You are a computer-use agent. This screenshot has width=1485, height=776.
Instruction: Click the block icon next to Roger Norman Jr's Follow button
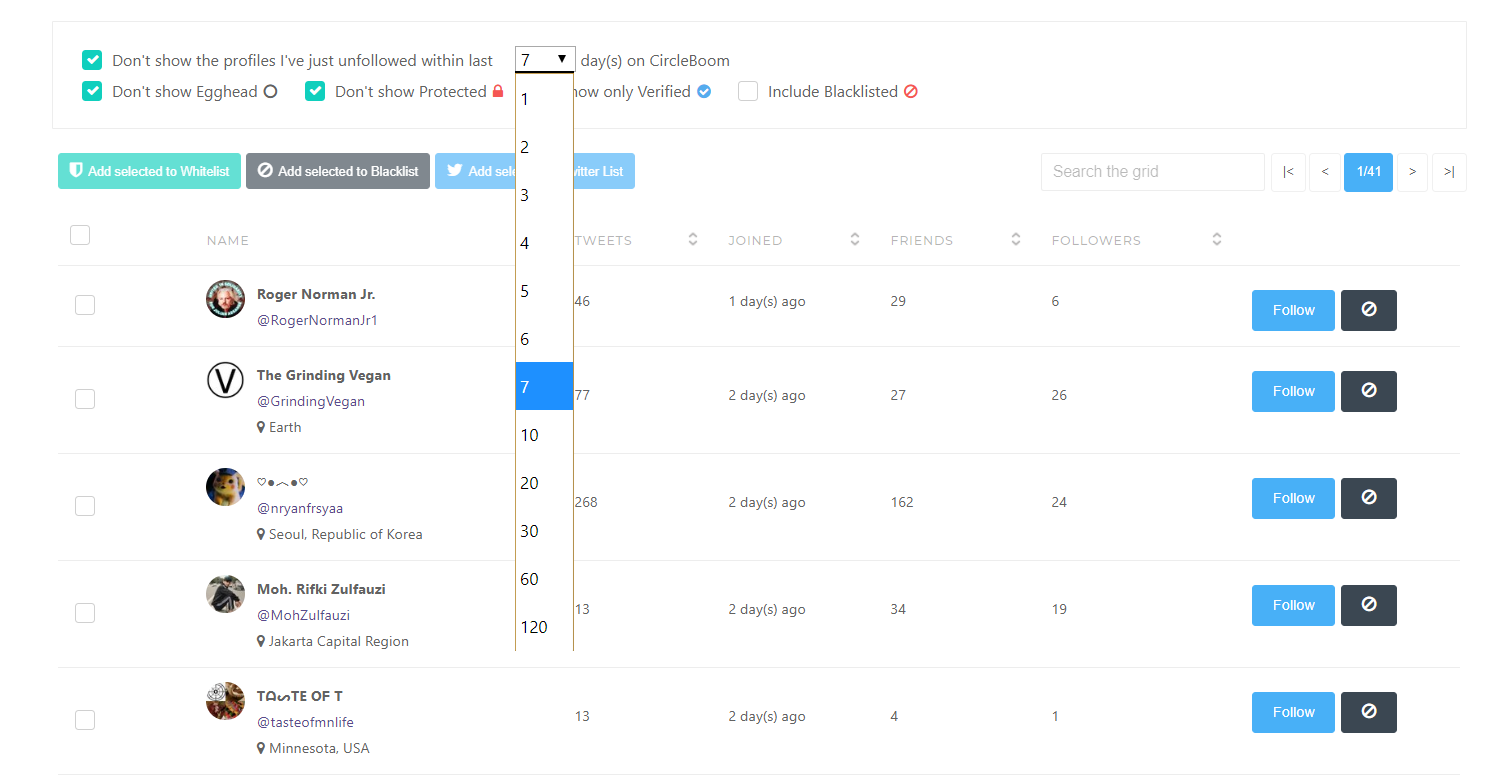point(1368,310)
